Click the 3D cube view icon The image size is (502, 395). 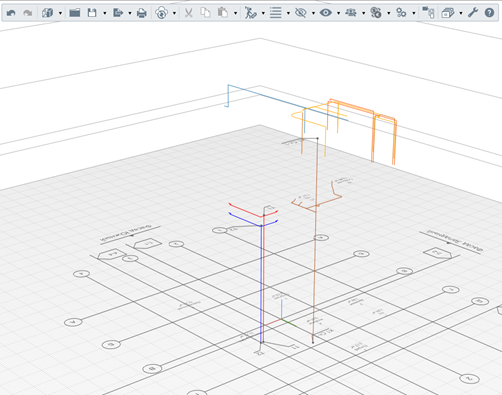click(48, 13)
